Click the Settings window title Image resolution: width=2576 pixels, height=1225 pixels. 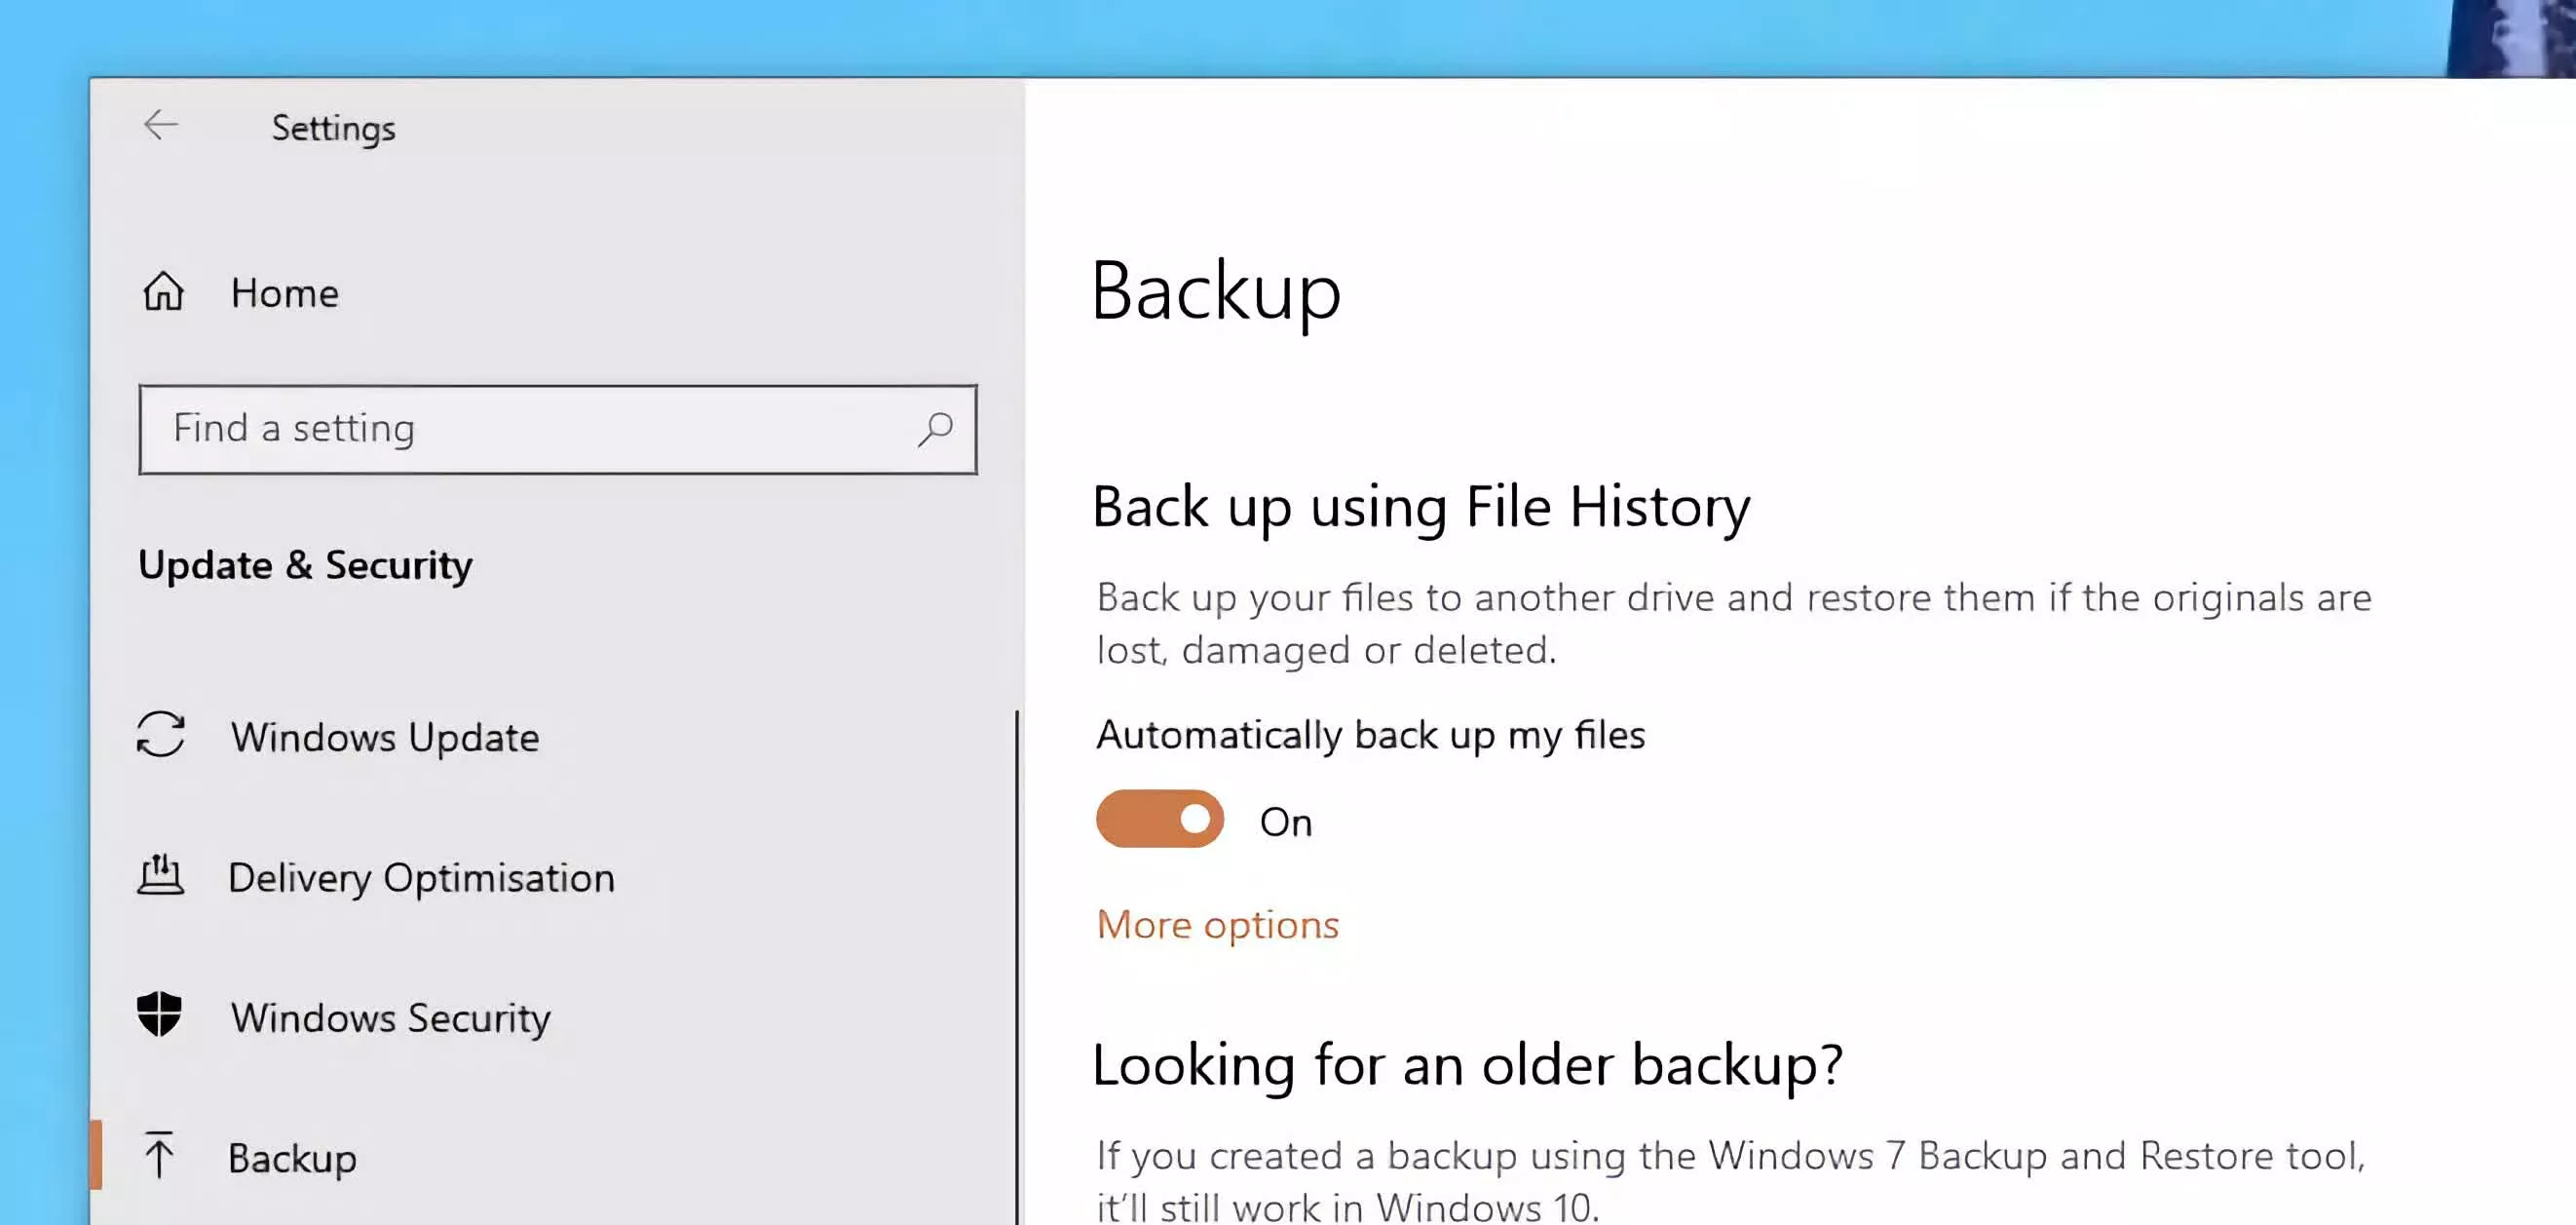[x=333, y=128]
